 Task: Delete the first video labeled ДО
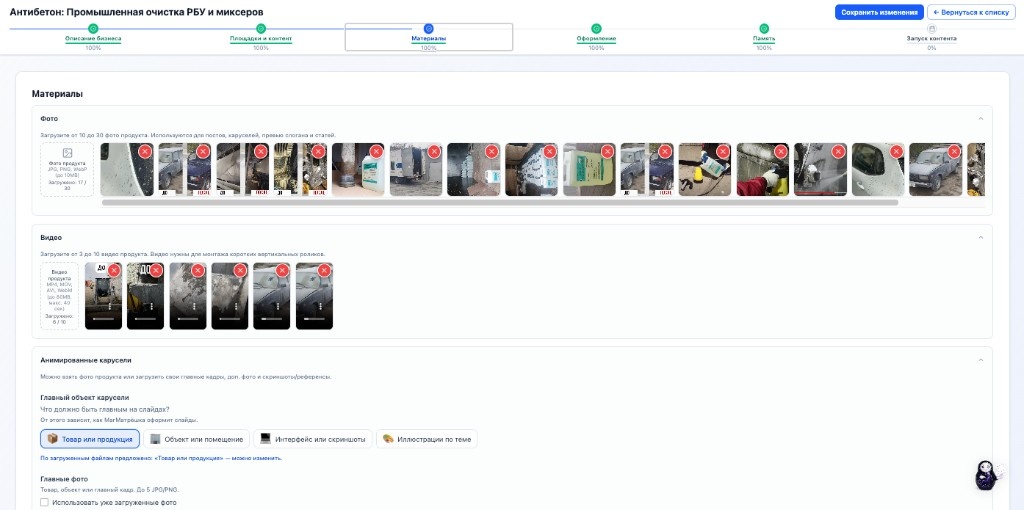[114, 270]
